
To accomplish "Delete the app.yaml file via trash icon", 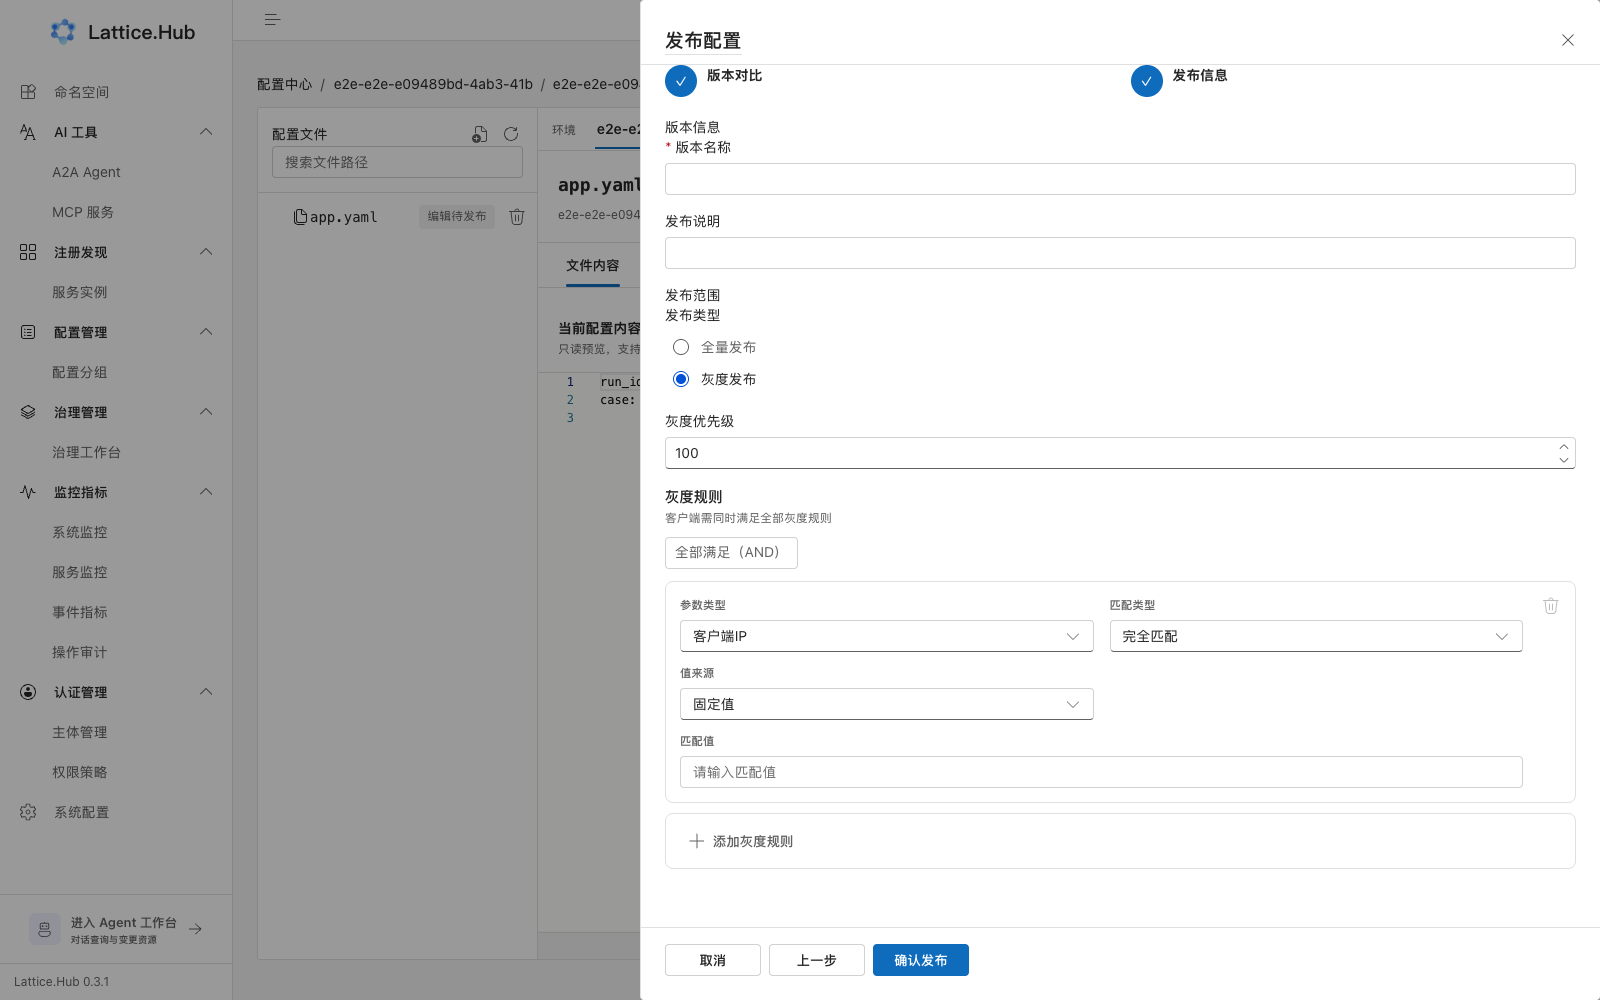I will [x=517, y=217].
